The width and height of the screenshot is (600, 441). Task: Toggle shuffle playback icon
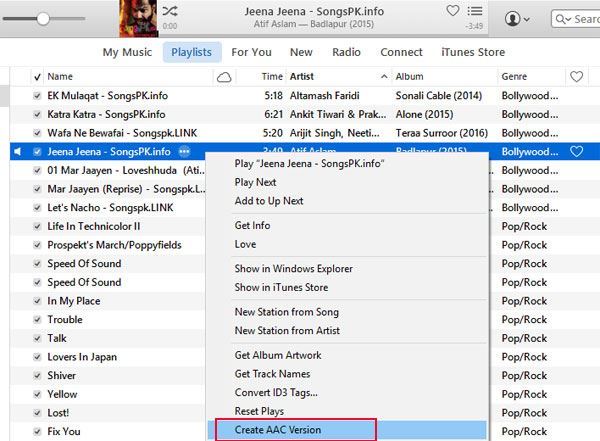[170, 11]
